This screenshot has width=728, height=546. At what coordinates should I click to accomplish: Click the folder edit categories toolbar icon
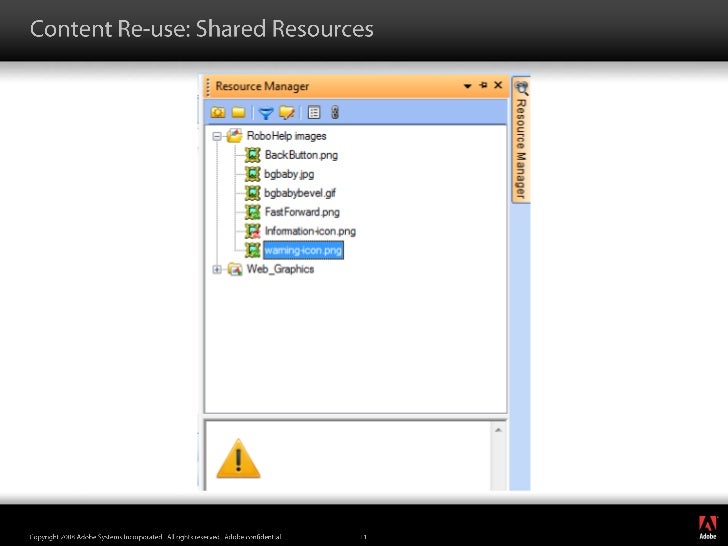[x=287, y=112]
